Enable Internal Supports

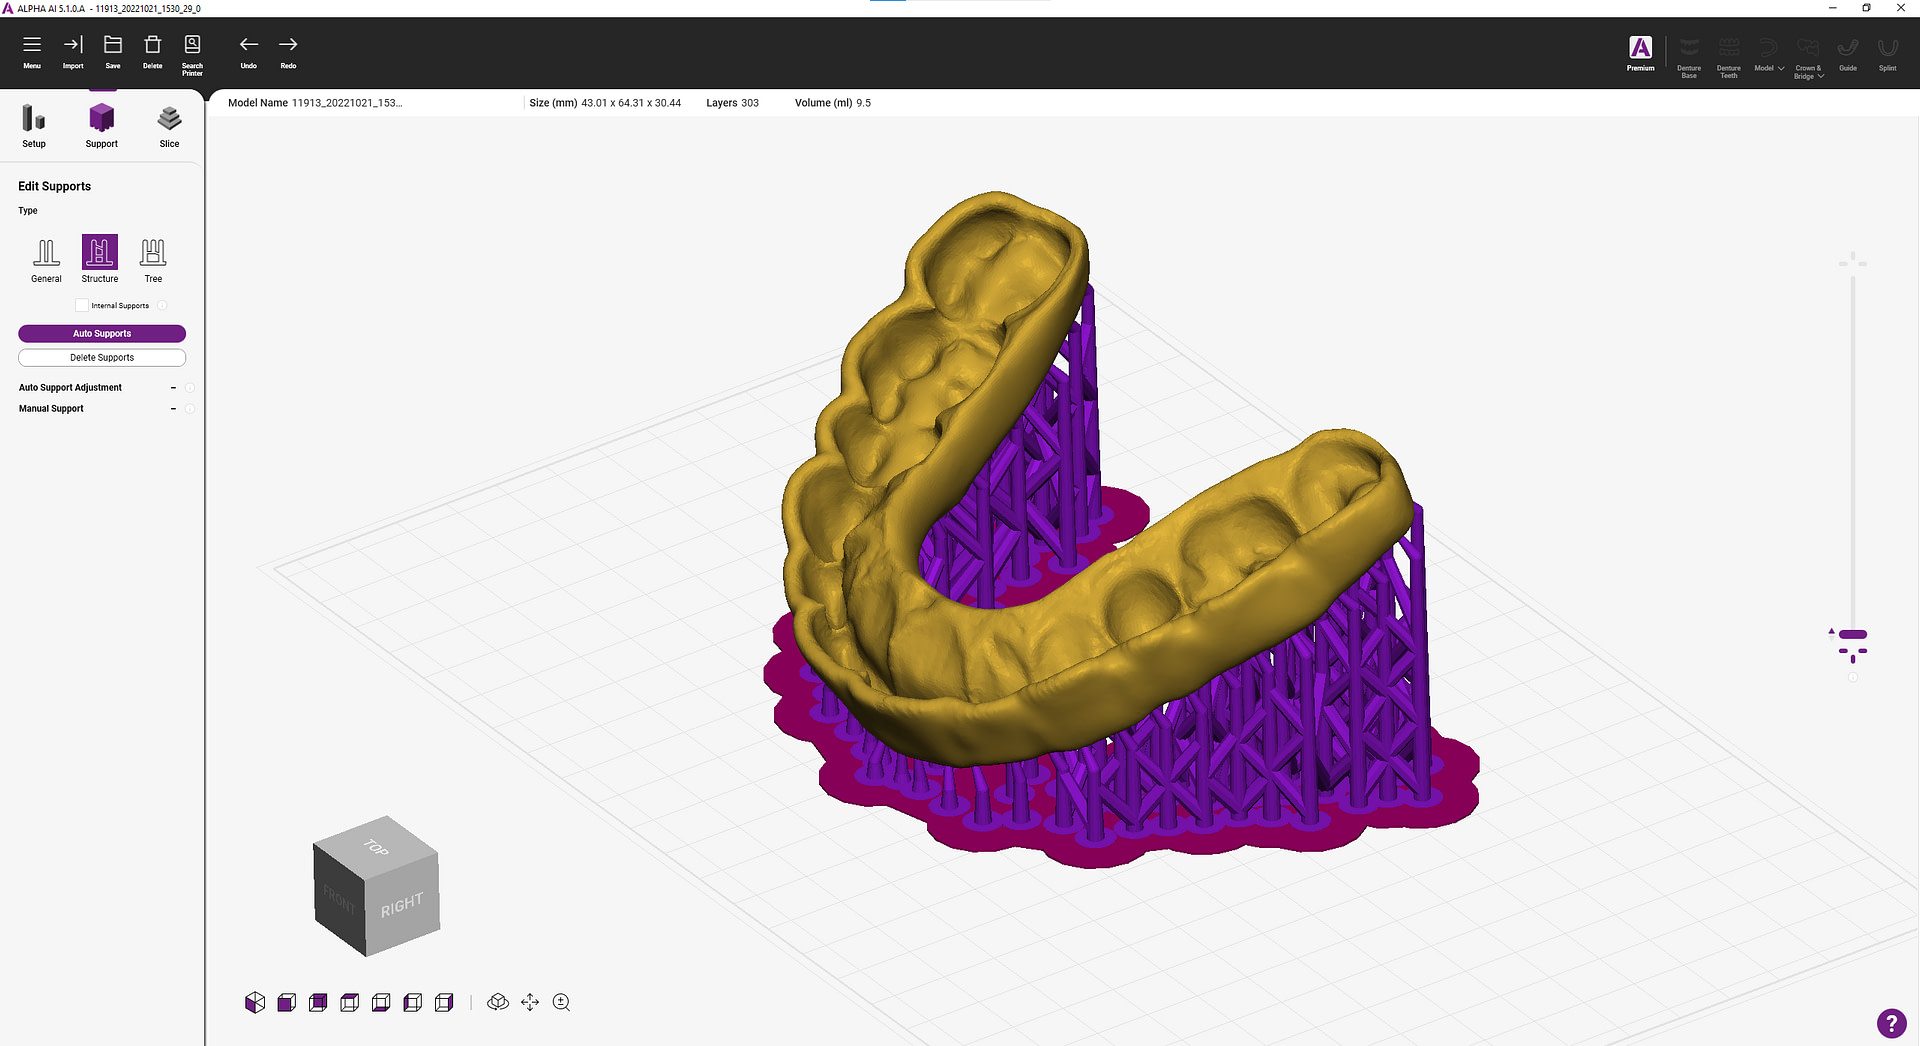(x=81, y=305)
